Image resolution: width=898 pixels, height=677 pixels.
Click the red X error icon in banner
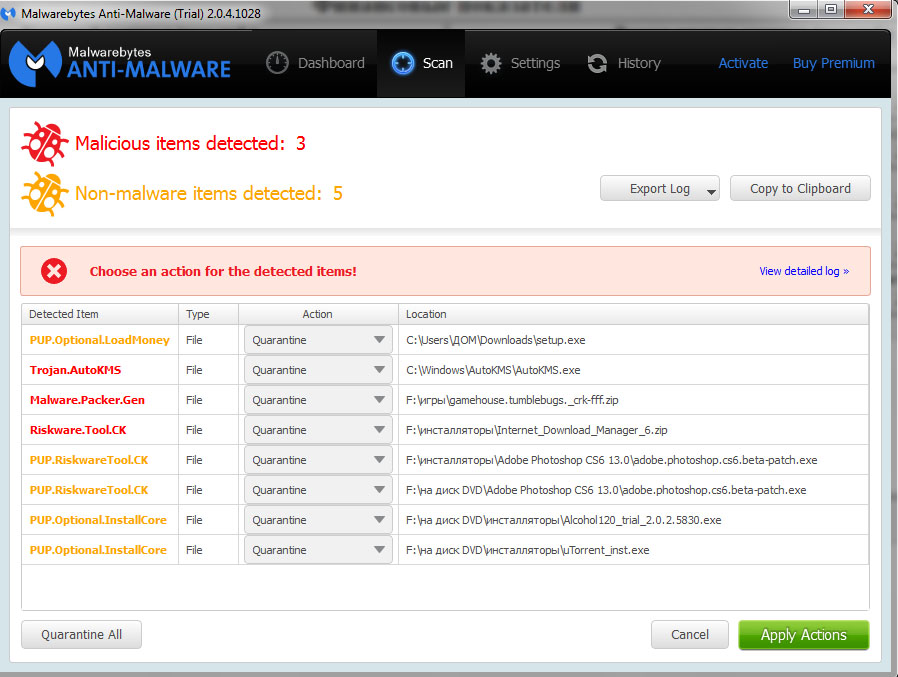pos(54,271)
